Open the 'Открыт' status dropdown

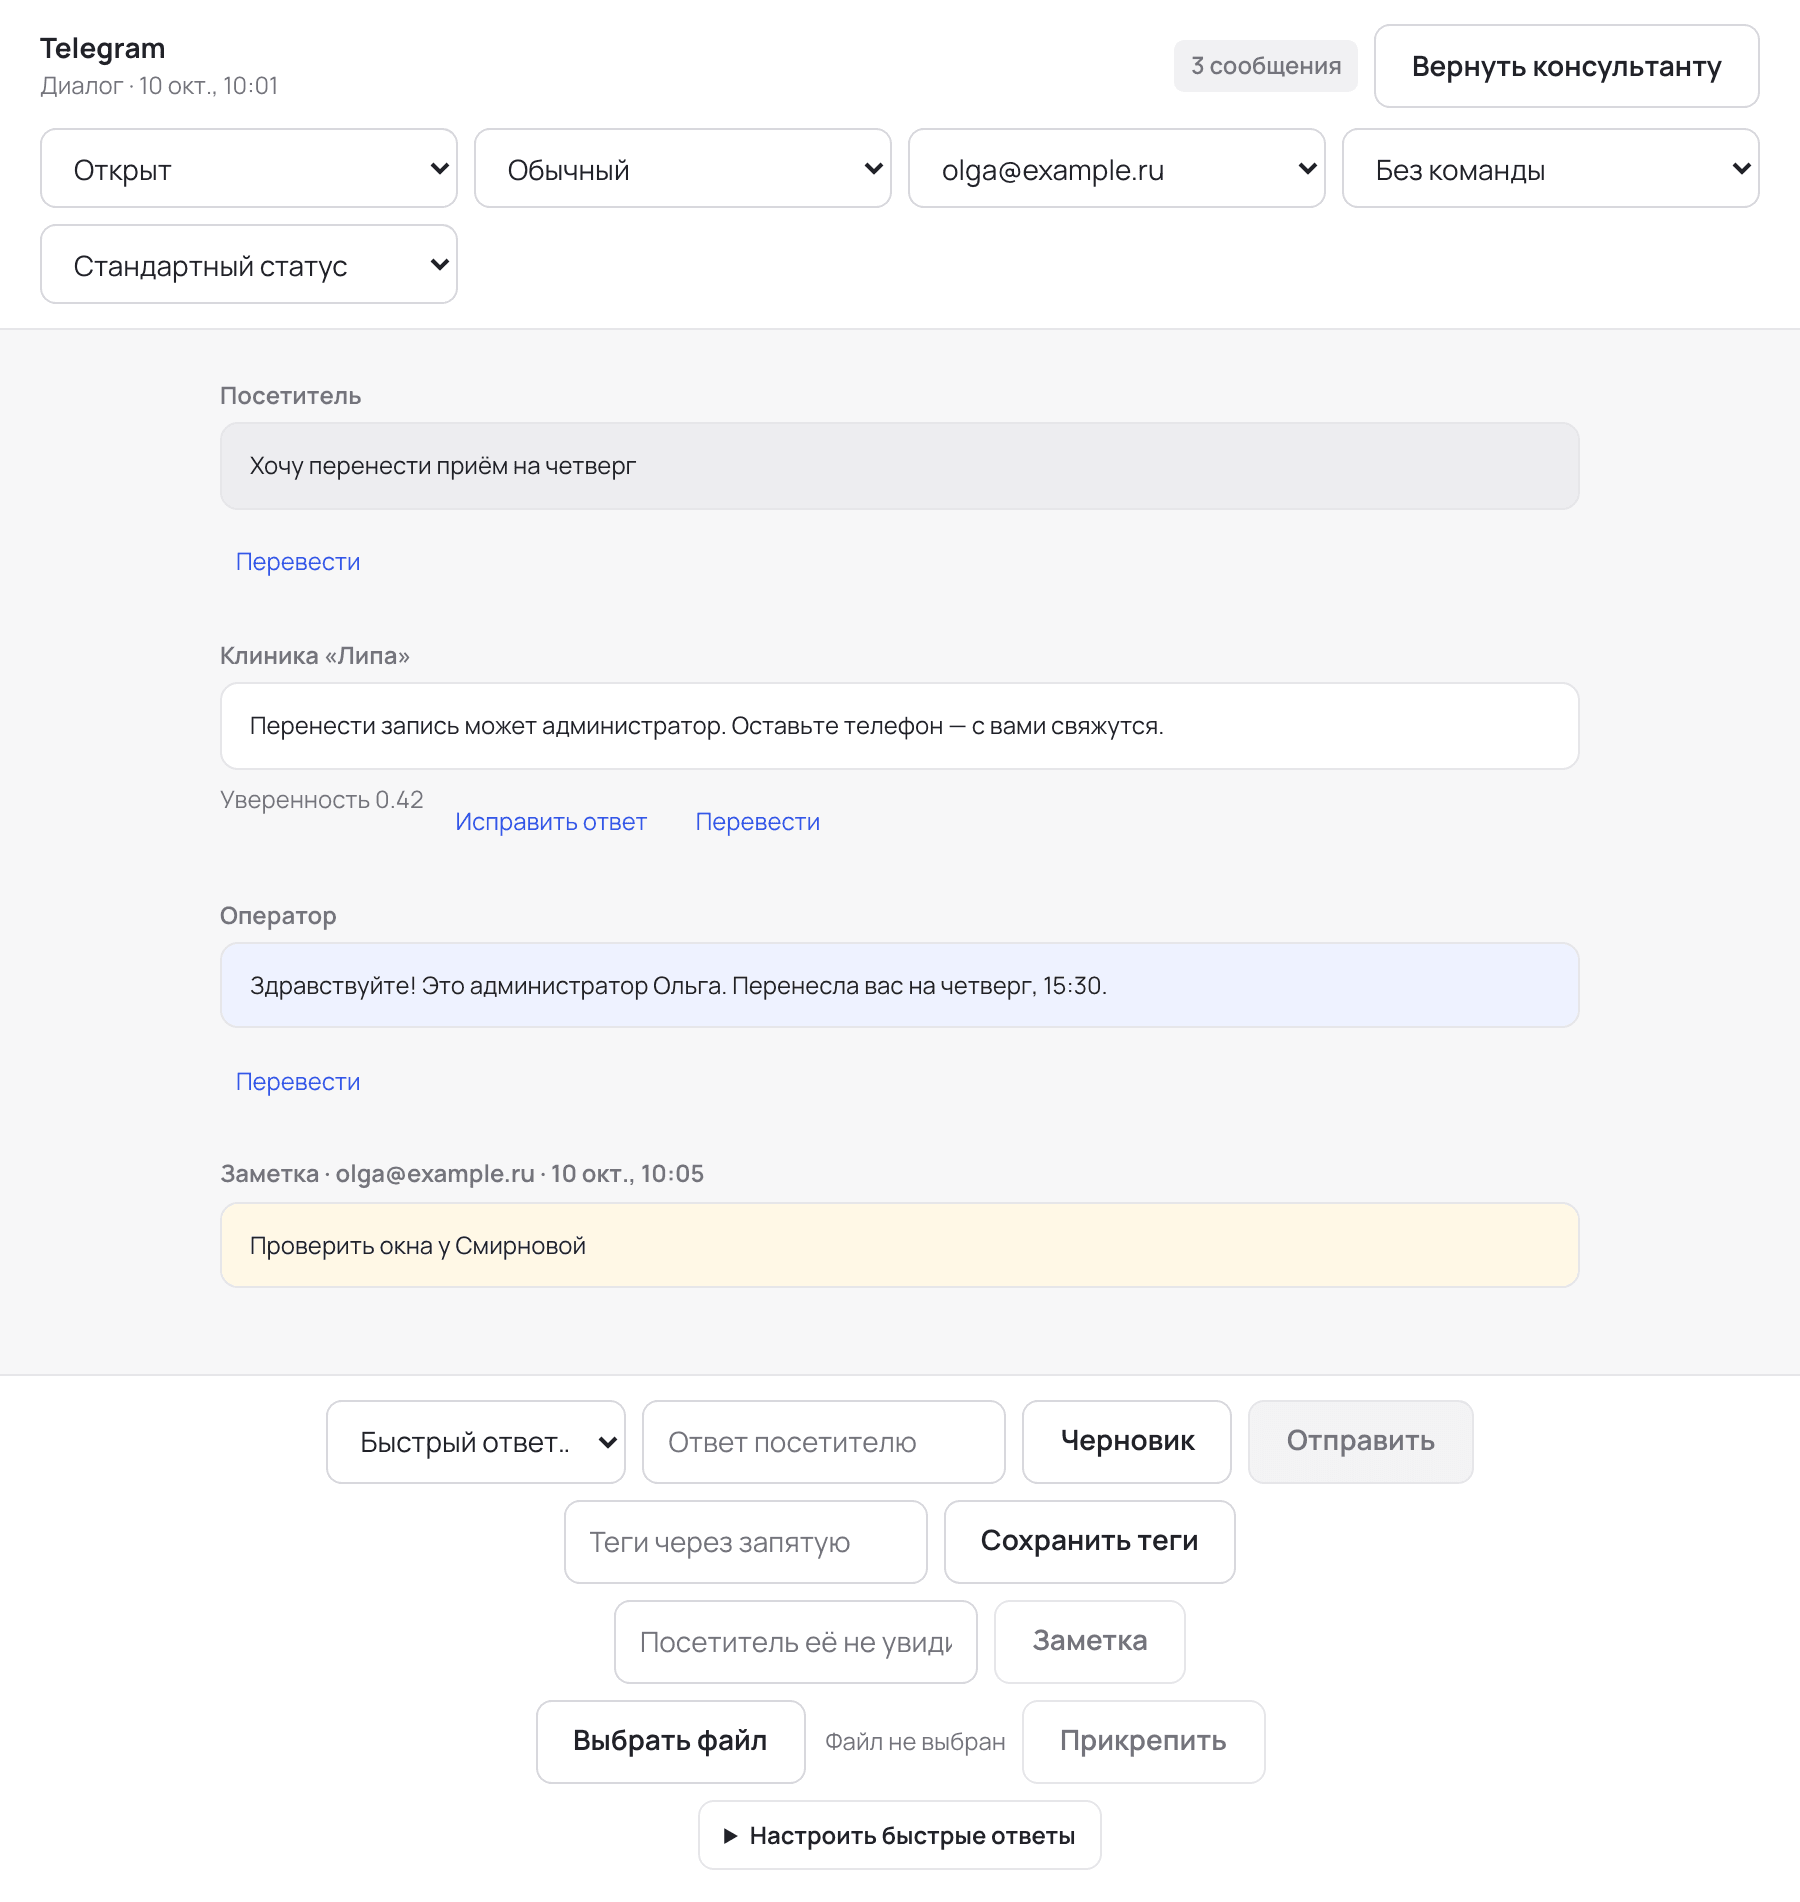point(249,168)
